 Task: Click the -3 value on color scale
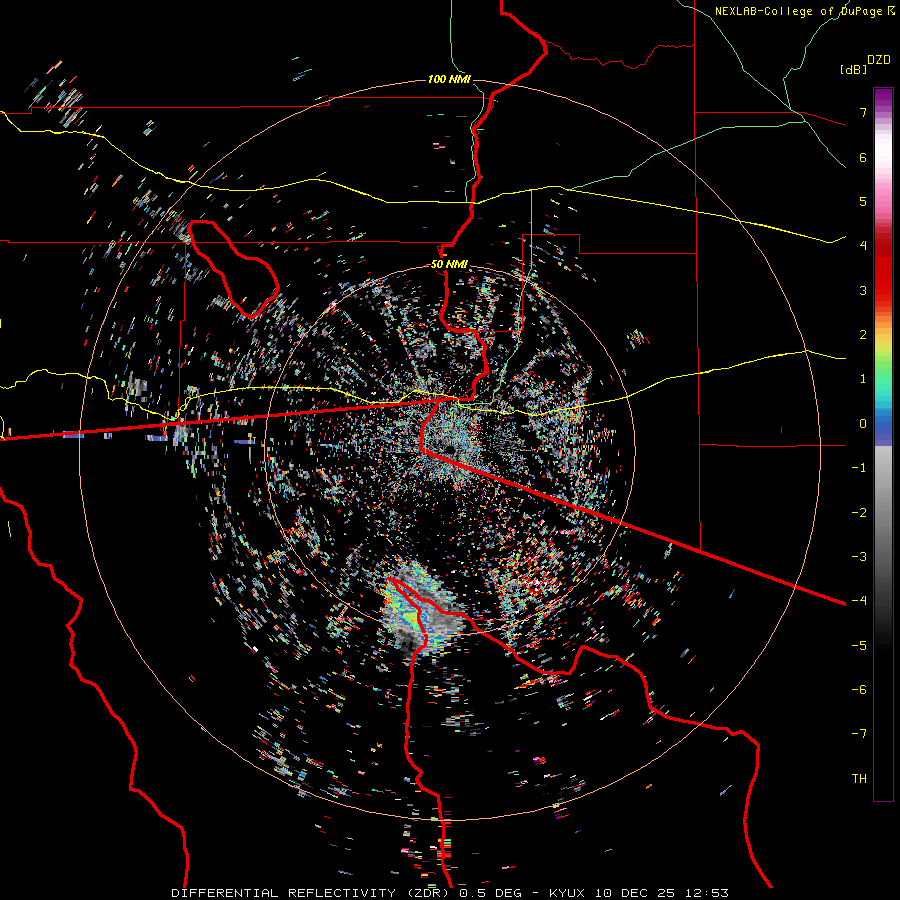[x=859, y=557]
